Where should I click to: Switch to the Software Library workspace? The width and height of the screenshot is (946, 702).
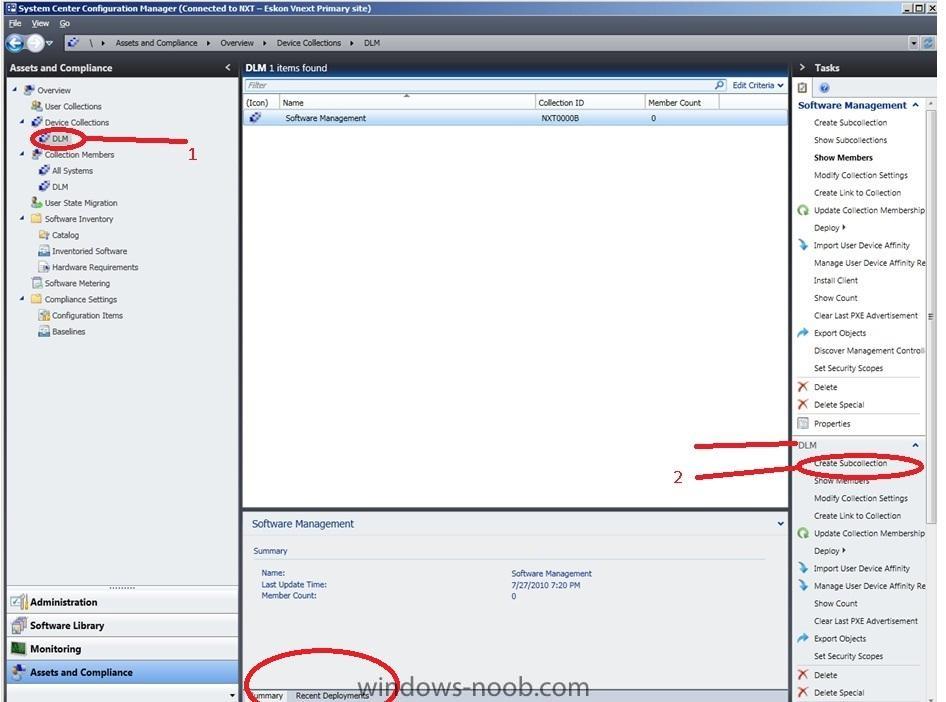[122, 625]
